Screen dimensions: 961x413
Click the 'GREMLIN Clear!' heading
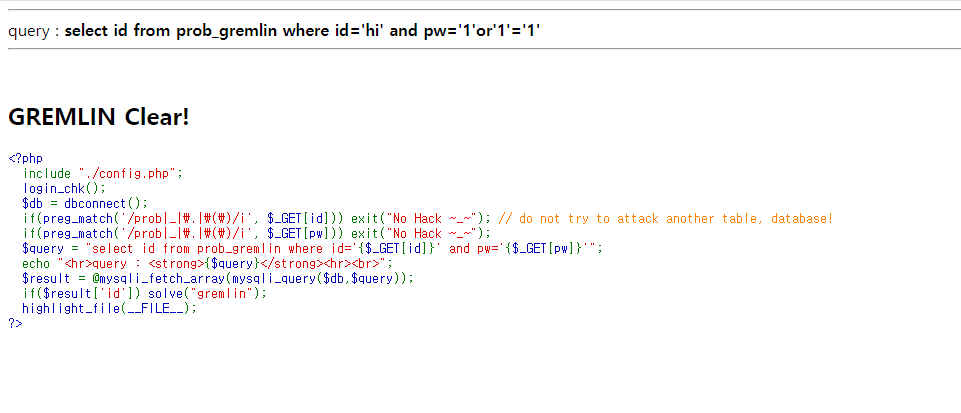(x=99, y=116)
